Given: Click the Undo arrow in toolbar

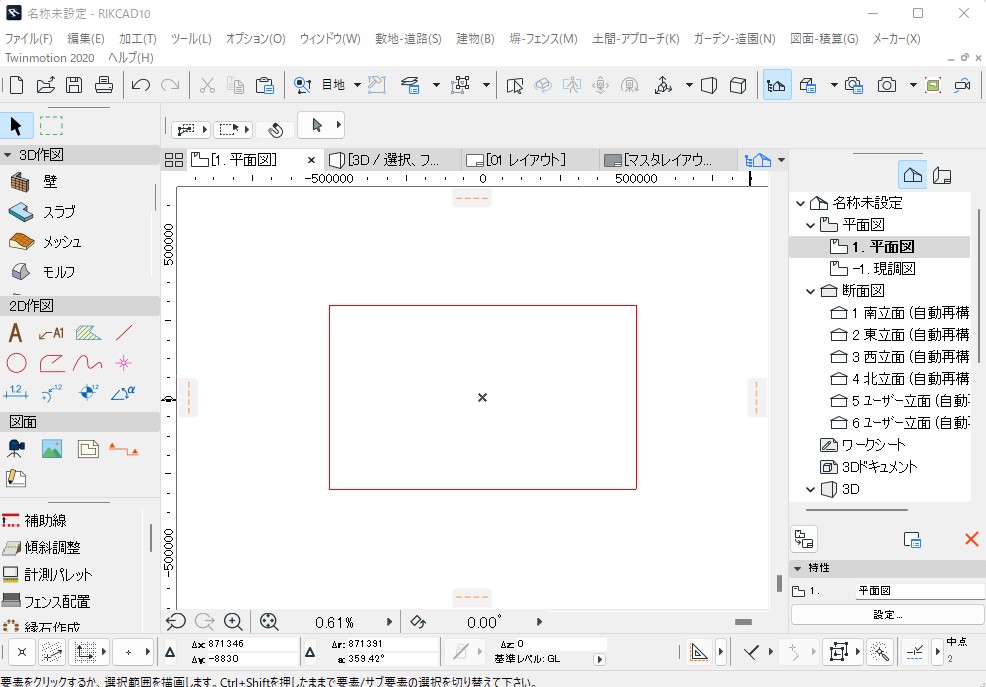Looking at the screenshot, I should click(x=141, y=86).
